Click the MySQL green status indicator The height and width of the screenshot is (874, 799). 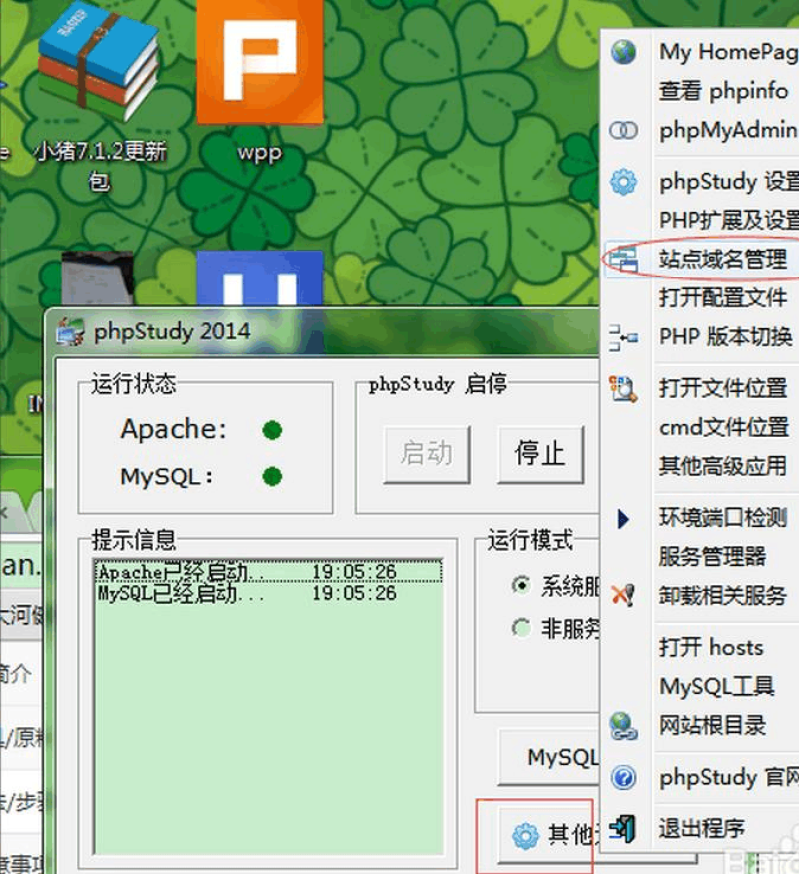click(272, 477)
